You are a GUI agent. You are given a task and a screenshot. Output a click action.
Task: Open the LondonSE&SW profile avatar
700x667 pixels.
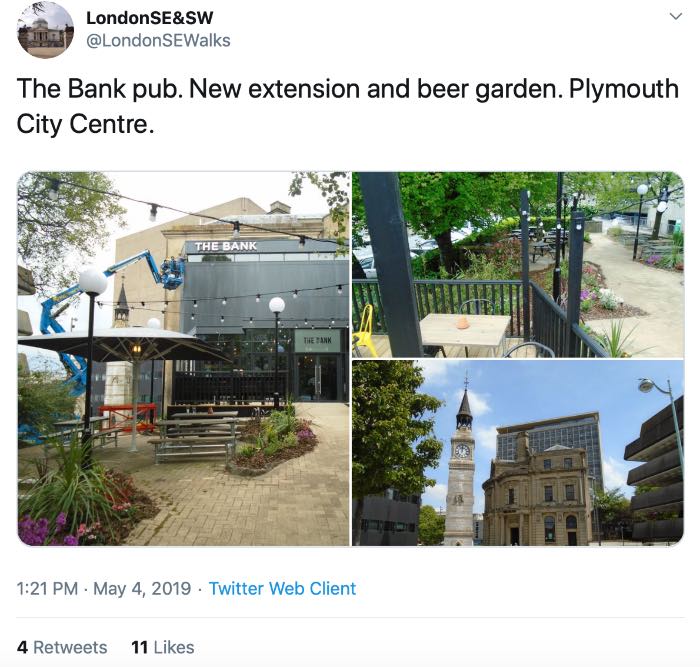coord(45,30)
